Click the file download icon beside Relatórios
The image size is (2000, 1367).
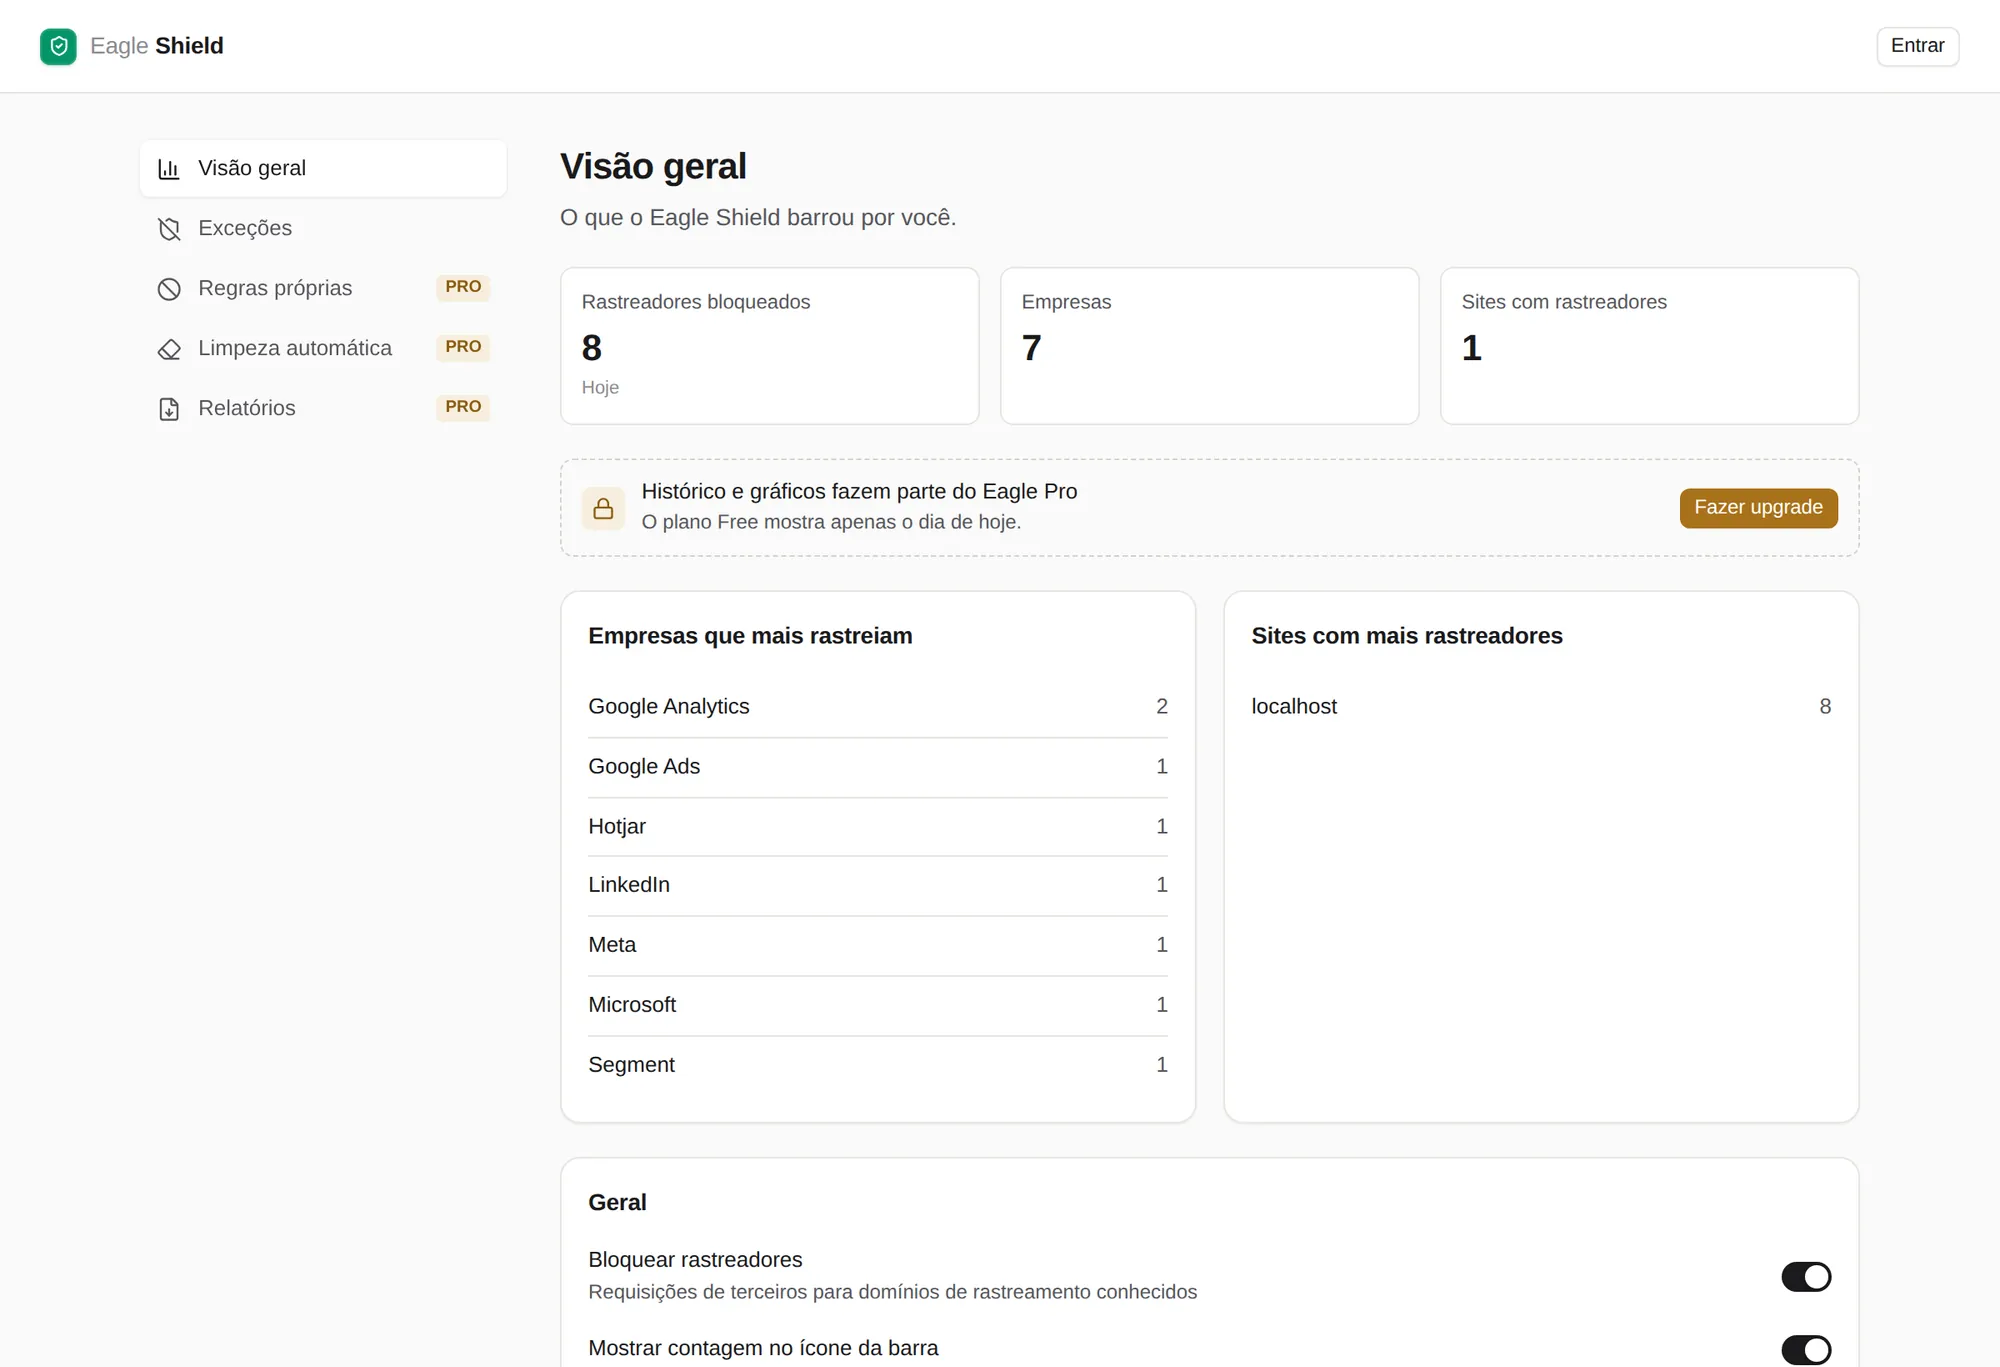169,409
